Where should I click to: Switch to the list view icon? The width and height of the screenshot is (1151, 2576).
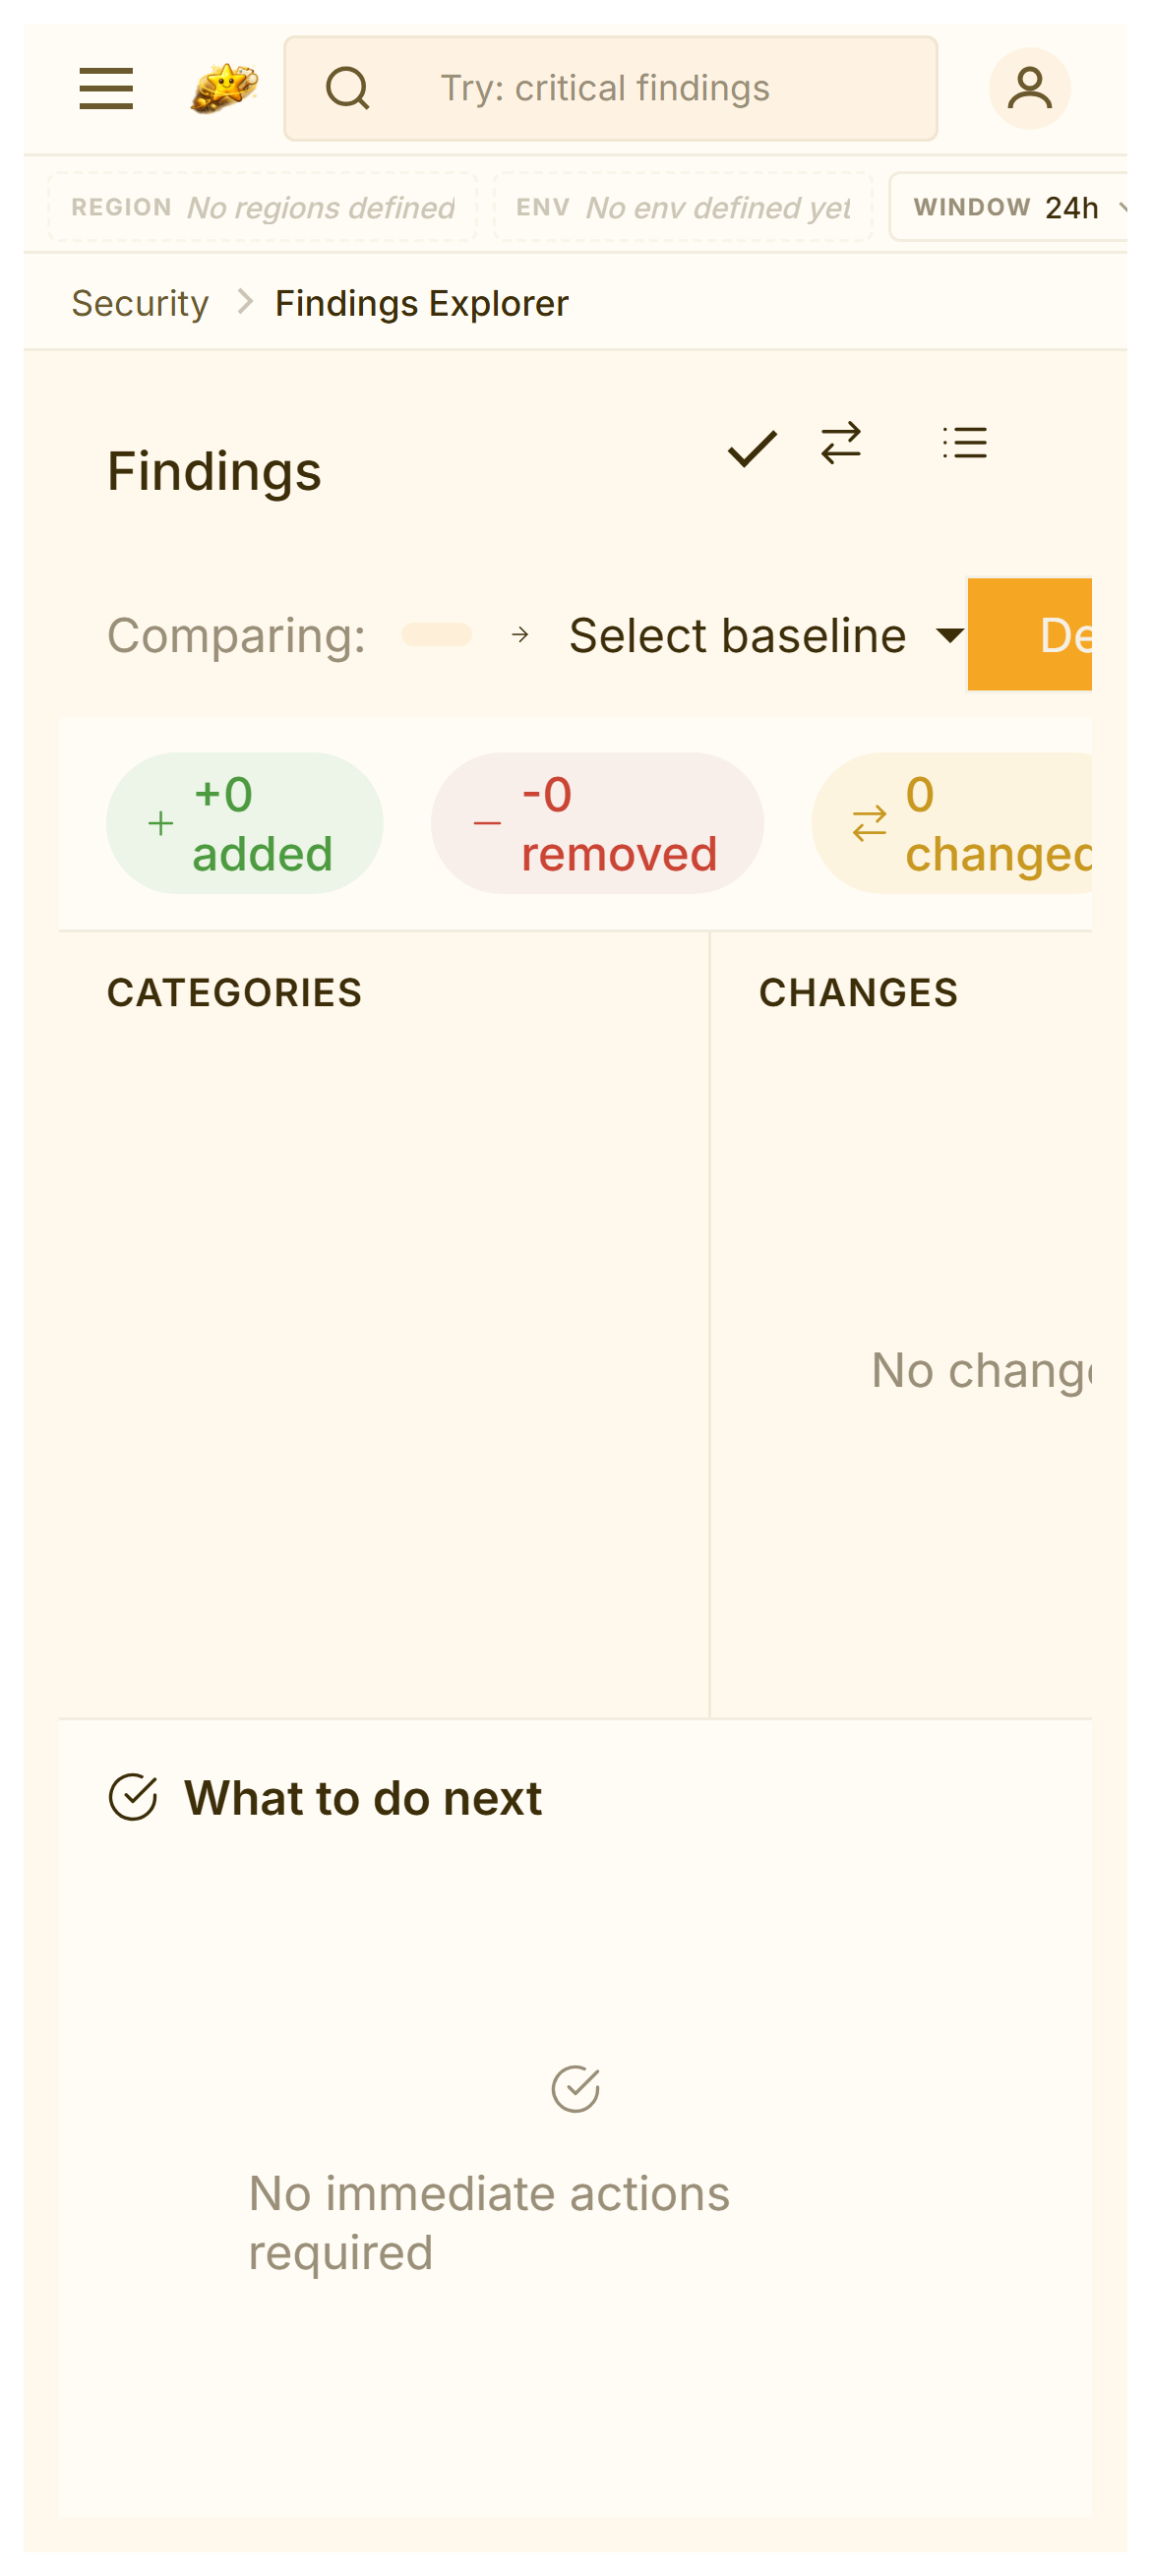964,442
